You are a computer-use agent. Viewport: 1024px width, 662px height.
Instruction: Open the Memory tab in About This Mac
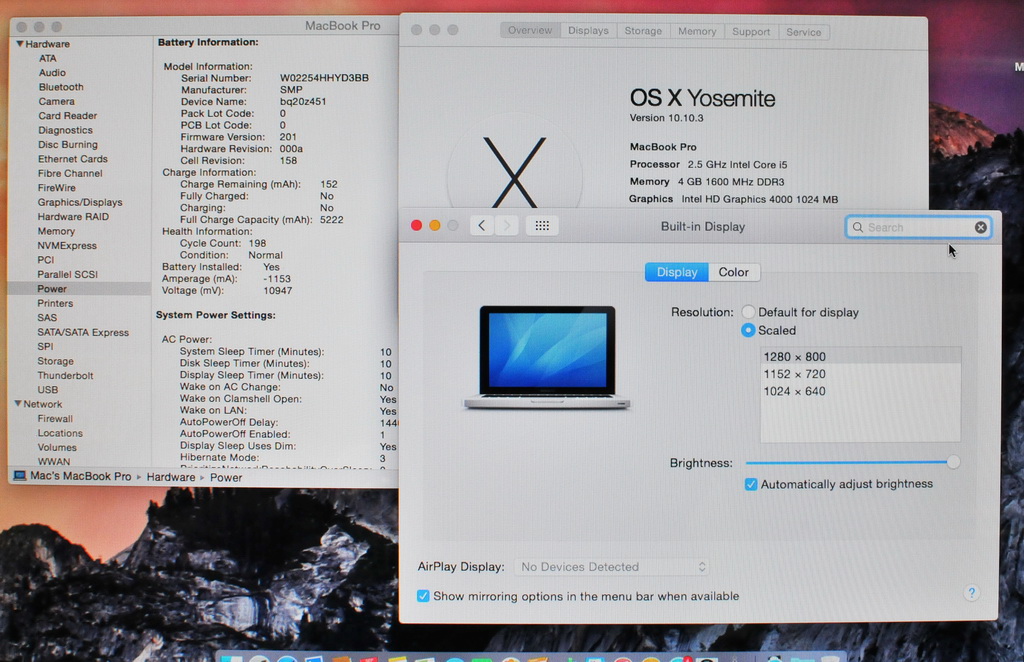(697, 31)
